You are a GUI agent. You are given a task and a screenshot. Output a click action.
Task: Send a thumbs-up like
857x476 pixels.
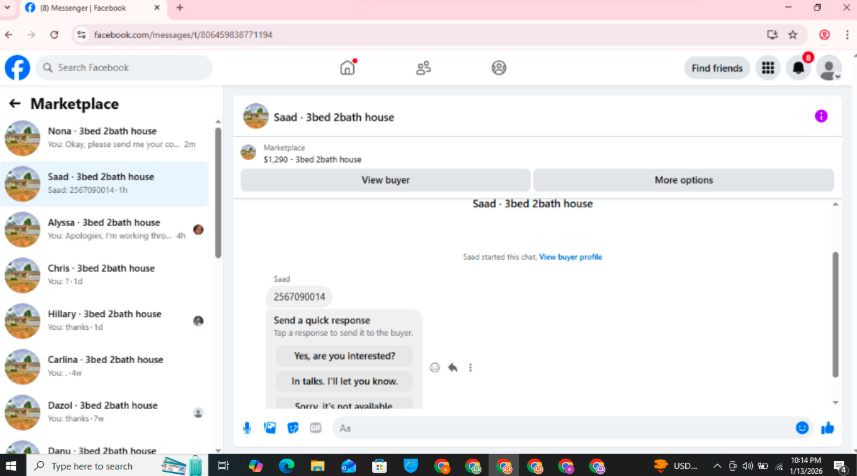point(827,428)
